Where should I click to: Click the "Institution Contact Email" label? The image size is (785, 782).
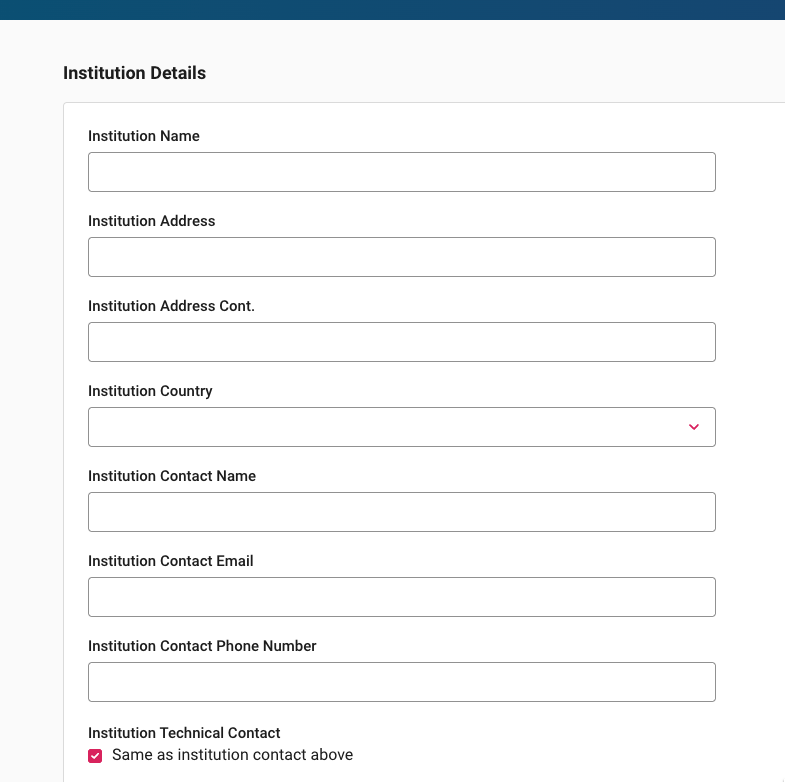pyautogui.click(x=171, y=561)
